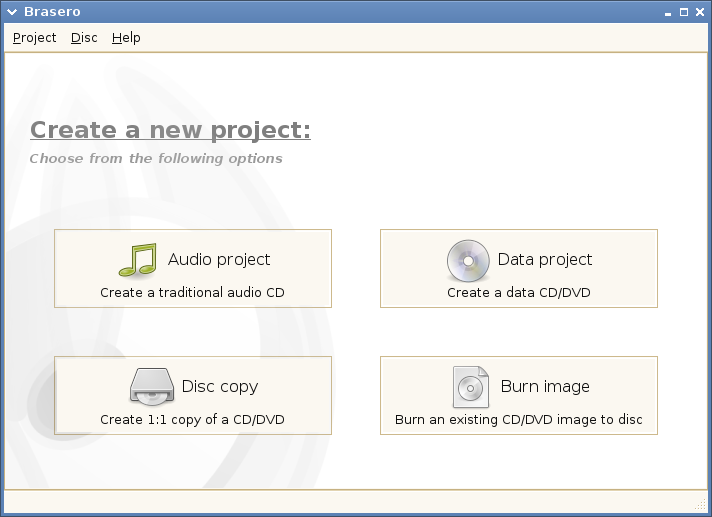Click the Brasero title bar text
This screenshot has height=517, width=712.
[51, 12]
